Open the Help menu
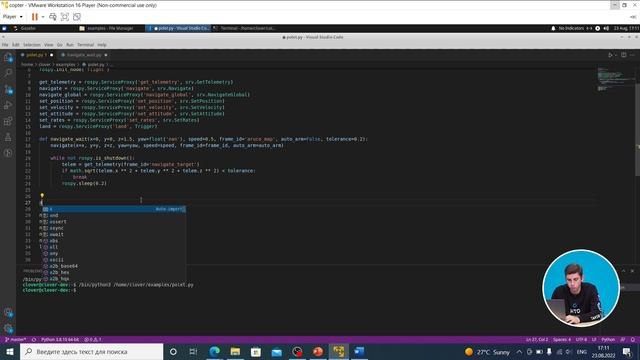 click(x=102, y=45)
